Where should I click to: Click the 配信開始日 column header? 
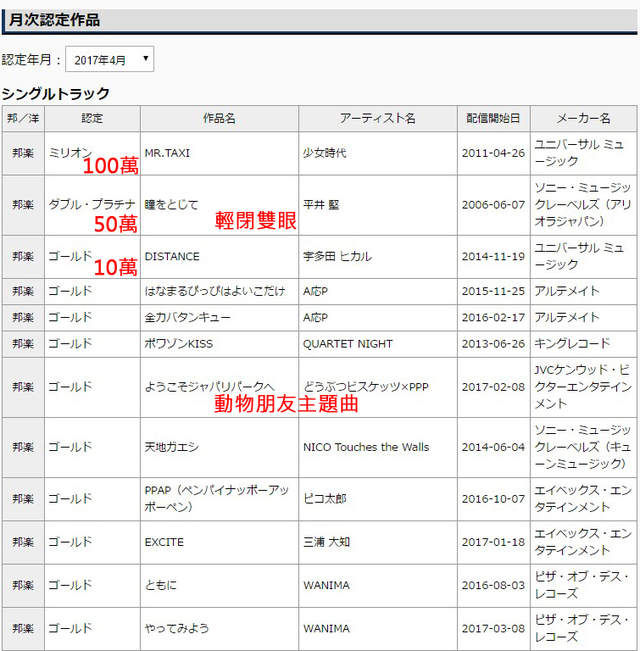coord(493,118)
